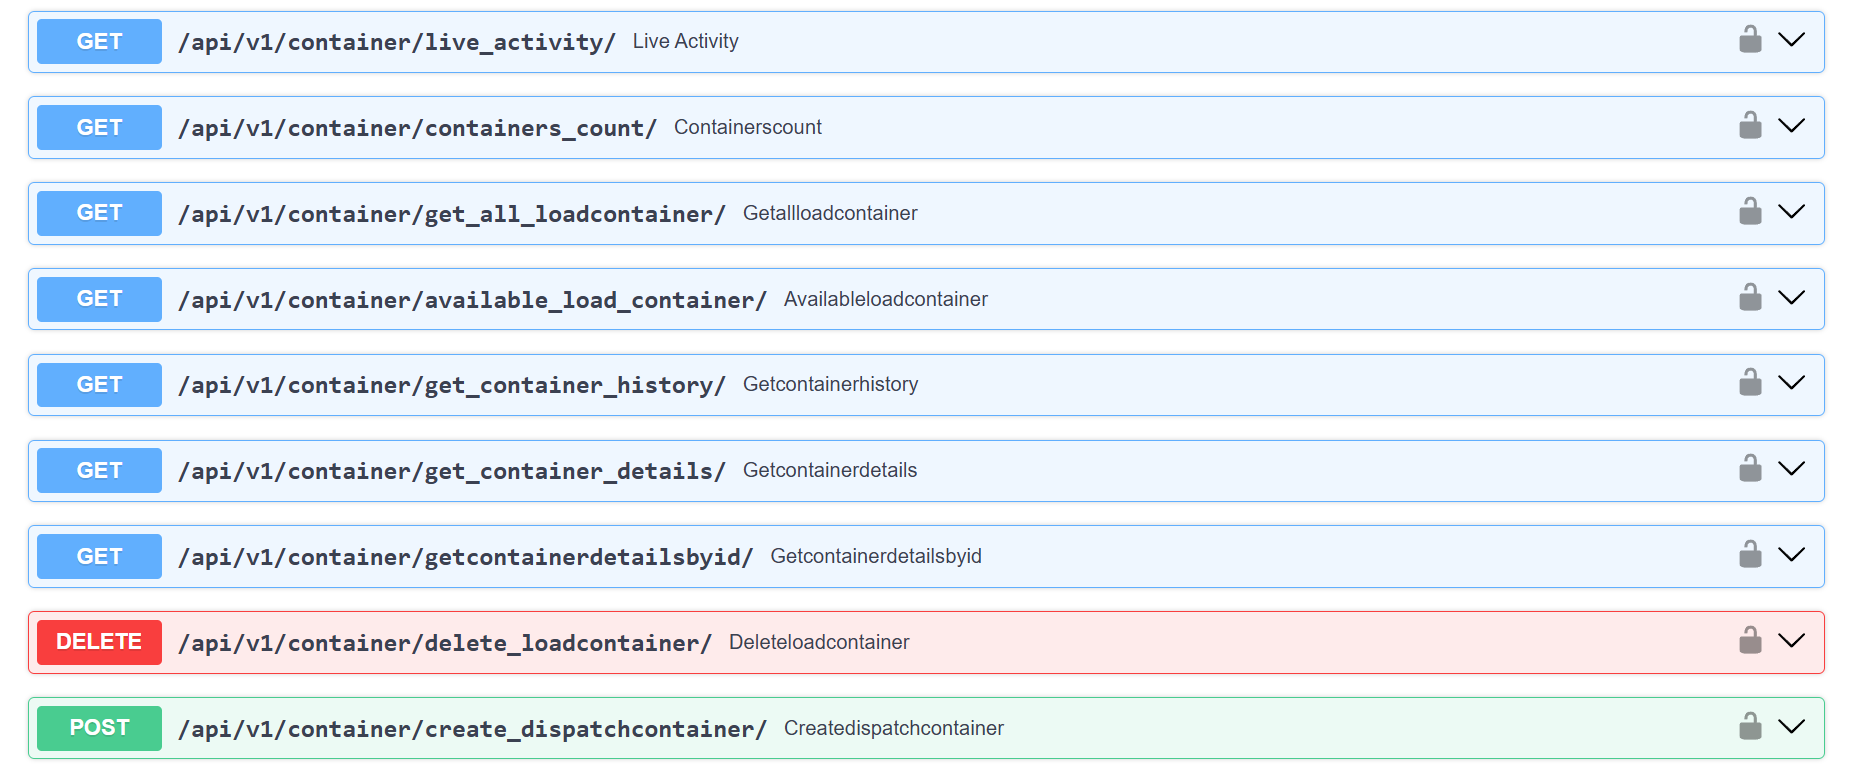Open the /api/v1/container/get_all_loadcontainer/ path link
Screen dimensions: 1860x771
[x=451, y=214]
